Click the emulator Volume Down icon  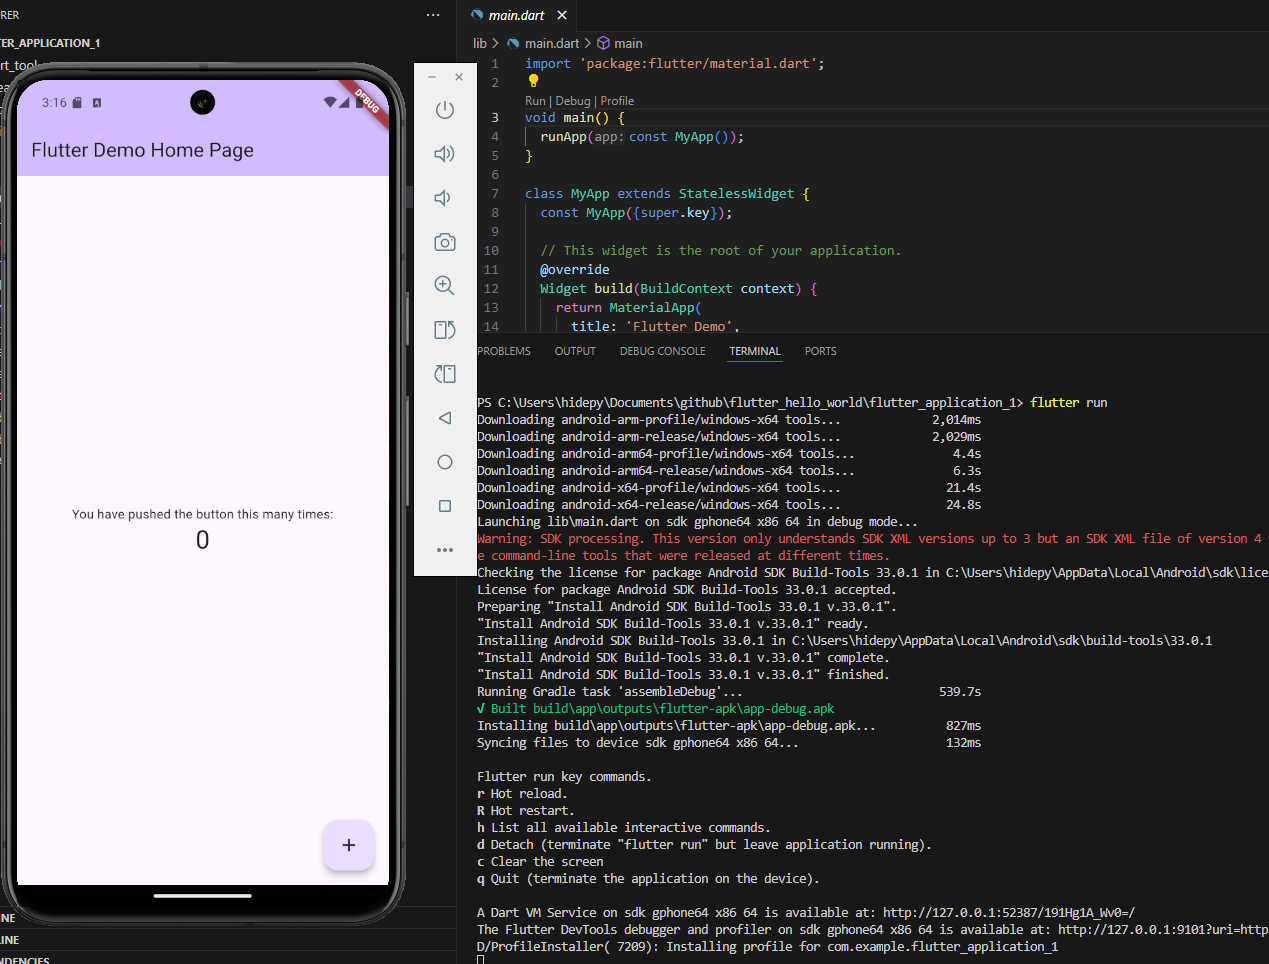pos(443,198)
